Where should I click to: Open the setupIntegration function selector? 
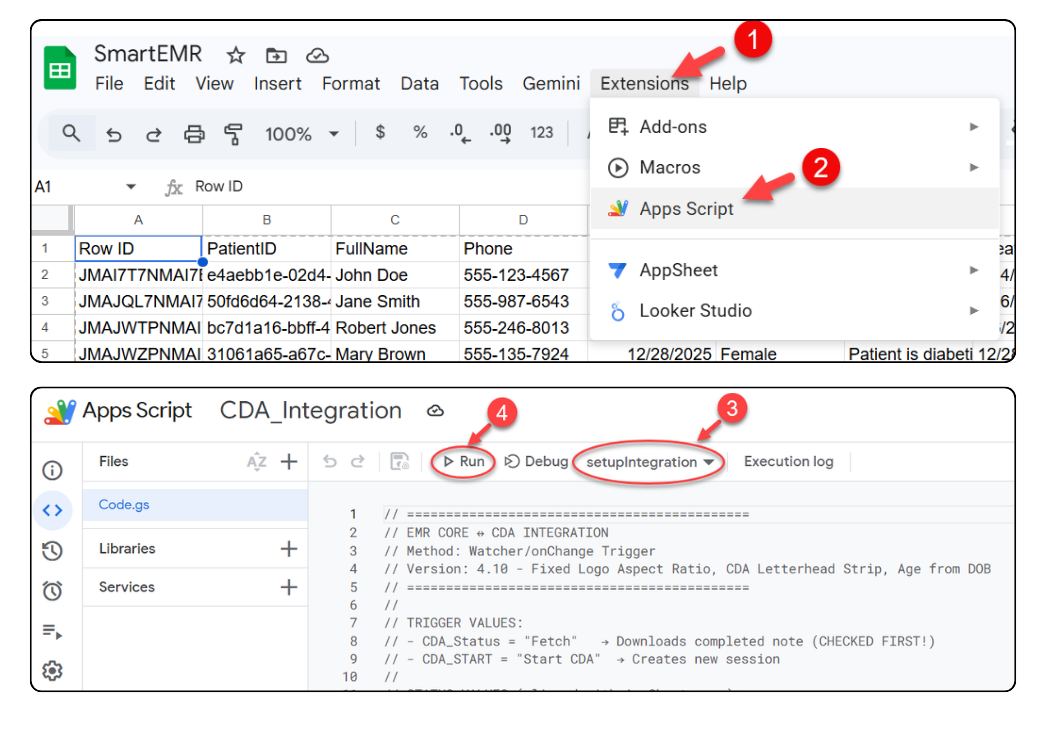tap(645, 462)
